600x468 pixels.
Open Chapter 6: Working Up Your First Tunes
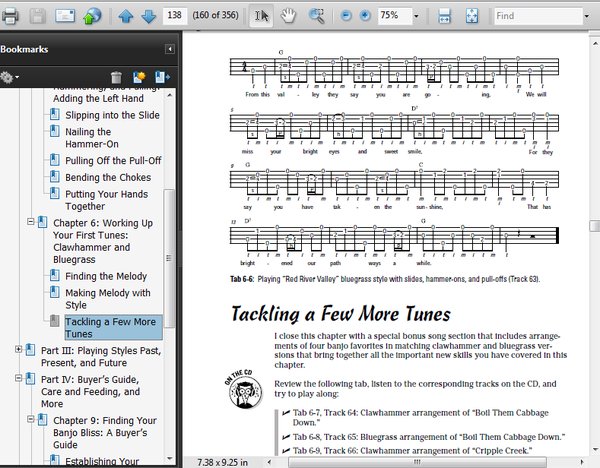pos(103,241)
